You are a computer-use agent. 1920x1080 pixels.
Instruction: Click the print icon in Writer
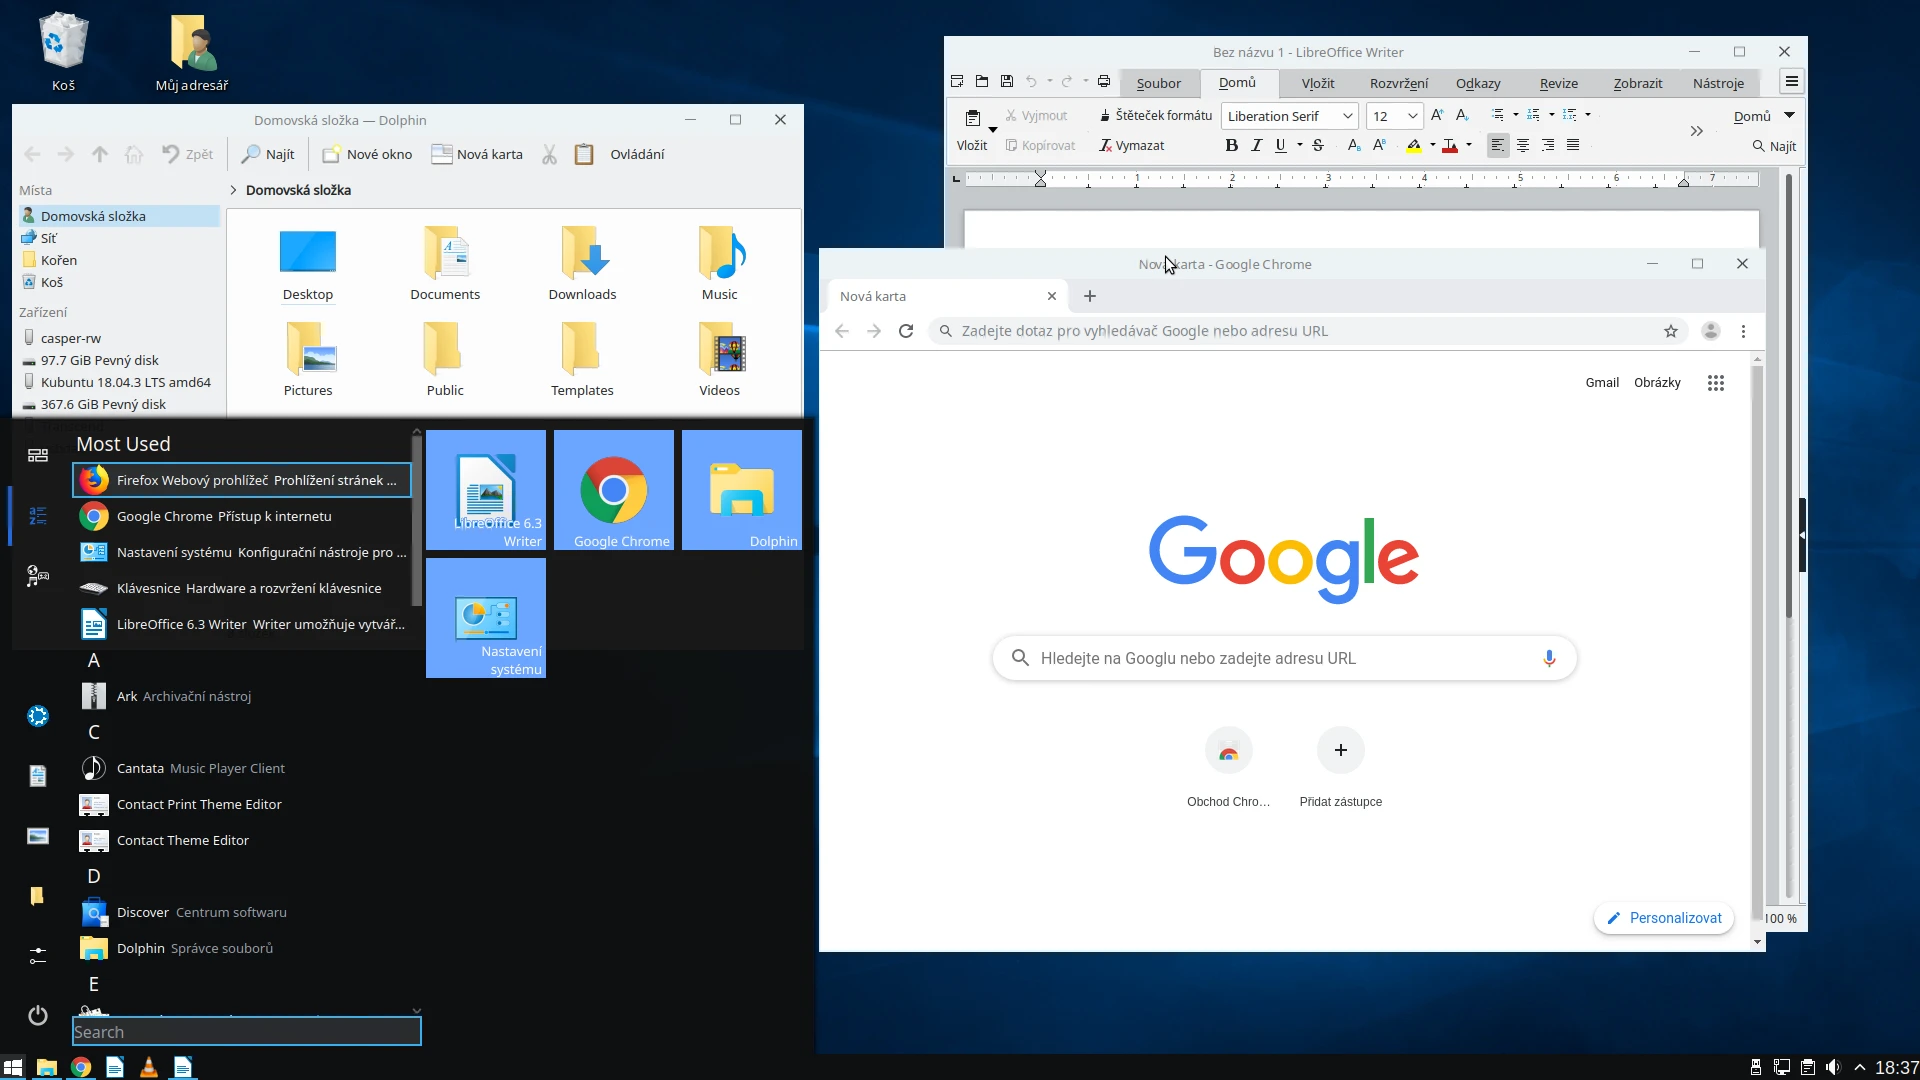pyautogui.click(x=1104, y=82)
